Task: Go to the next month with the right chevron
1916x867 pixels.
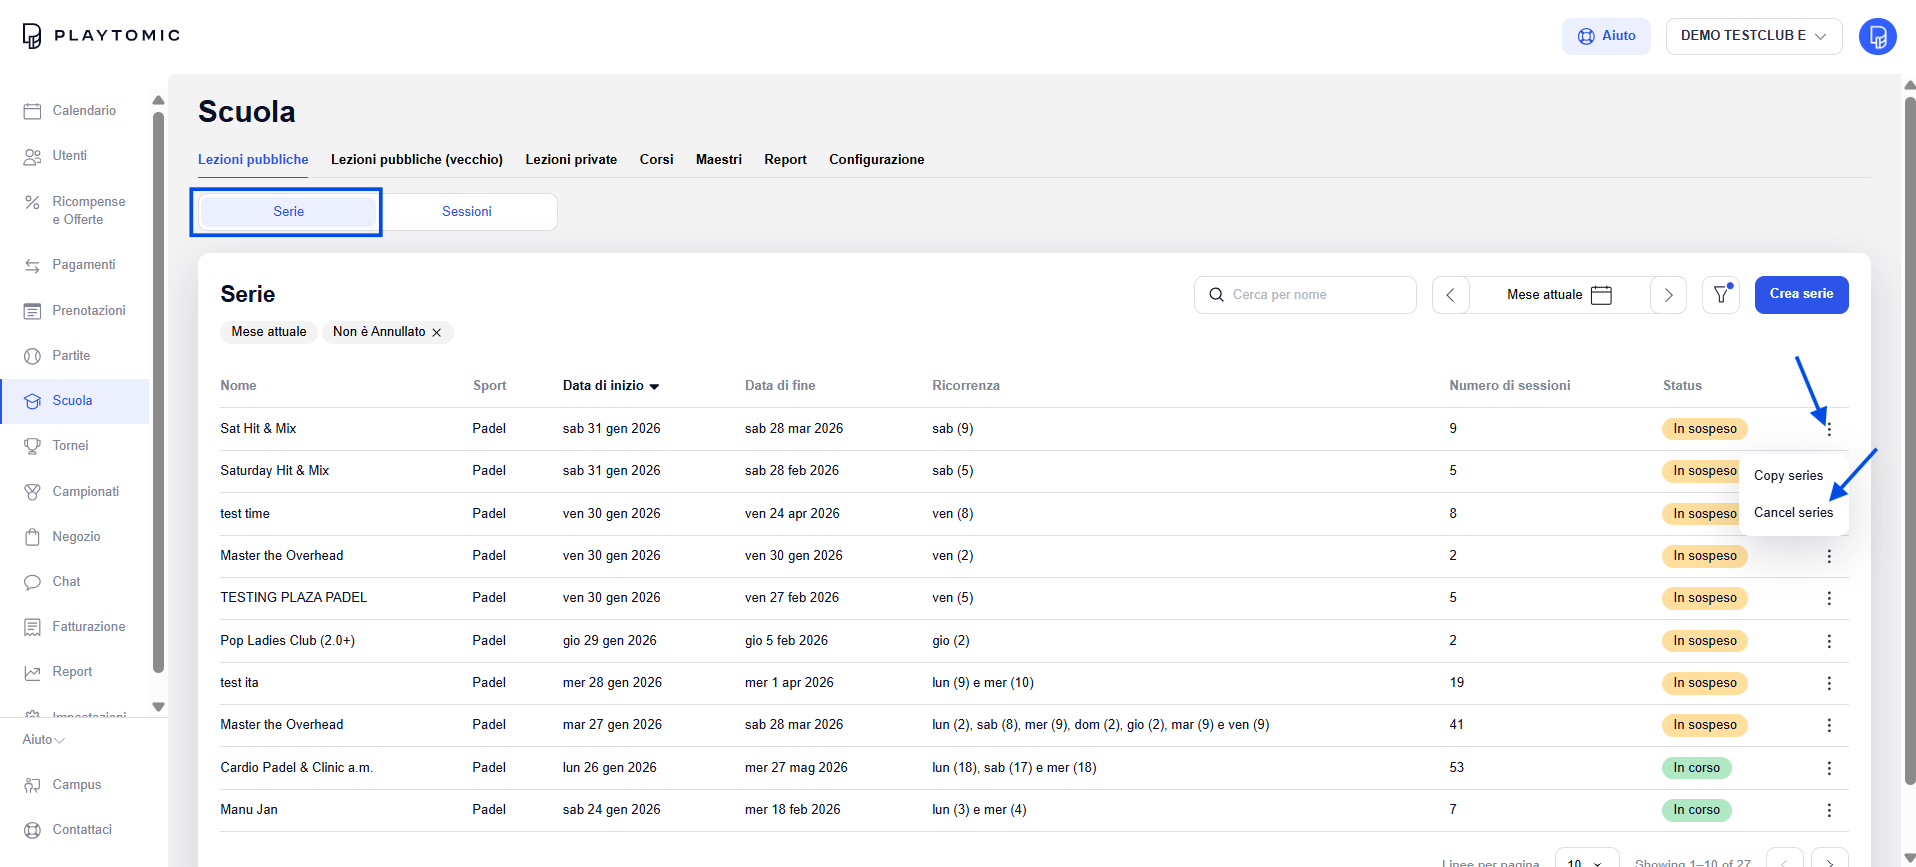Action: click(x=1668, y=295)
